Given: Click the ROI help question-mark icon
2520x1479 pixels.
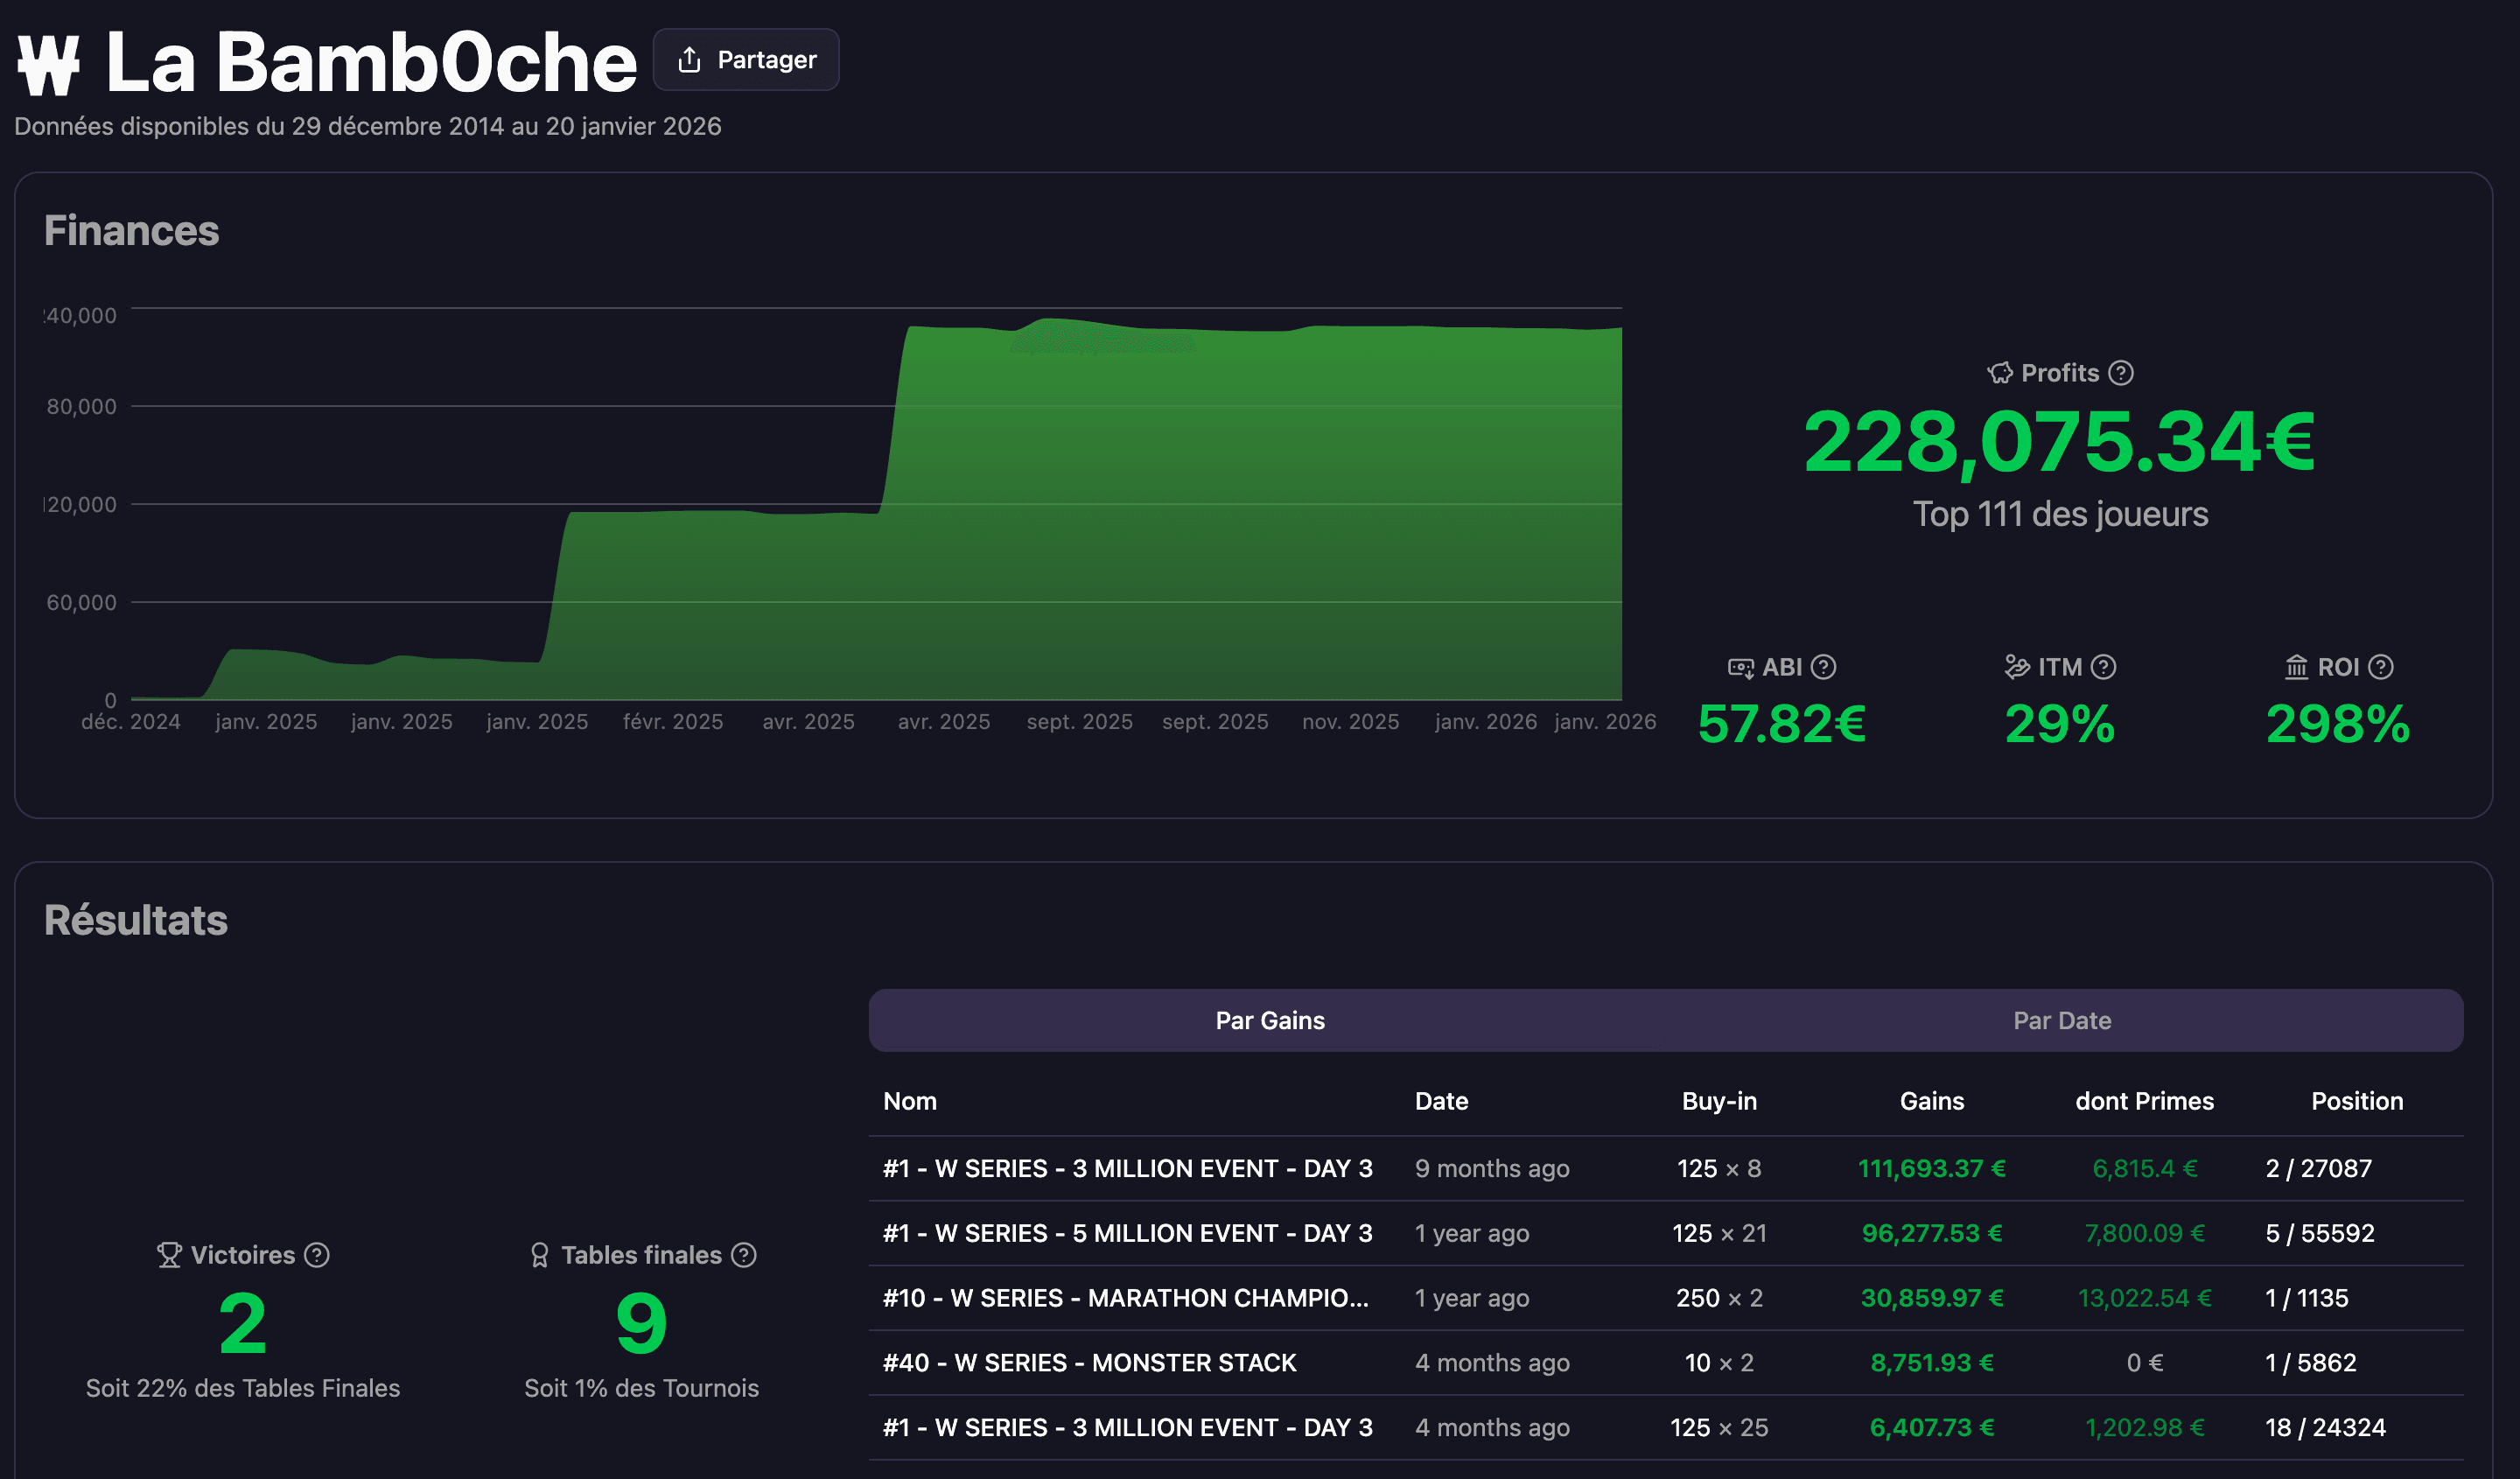Looking at the screenshot, I should (2381, 667).
